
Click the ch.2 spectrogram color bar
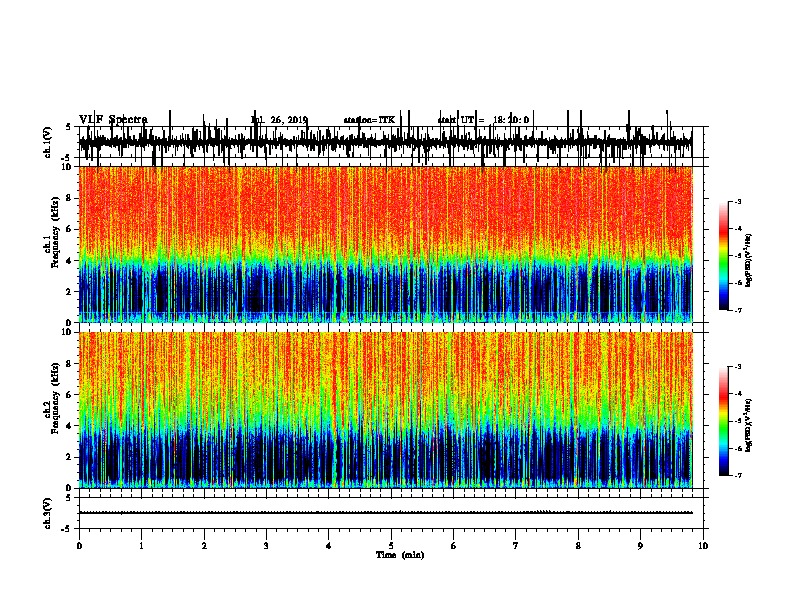point(723,421)
